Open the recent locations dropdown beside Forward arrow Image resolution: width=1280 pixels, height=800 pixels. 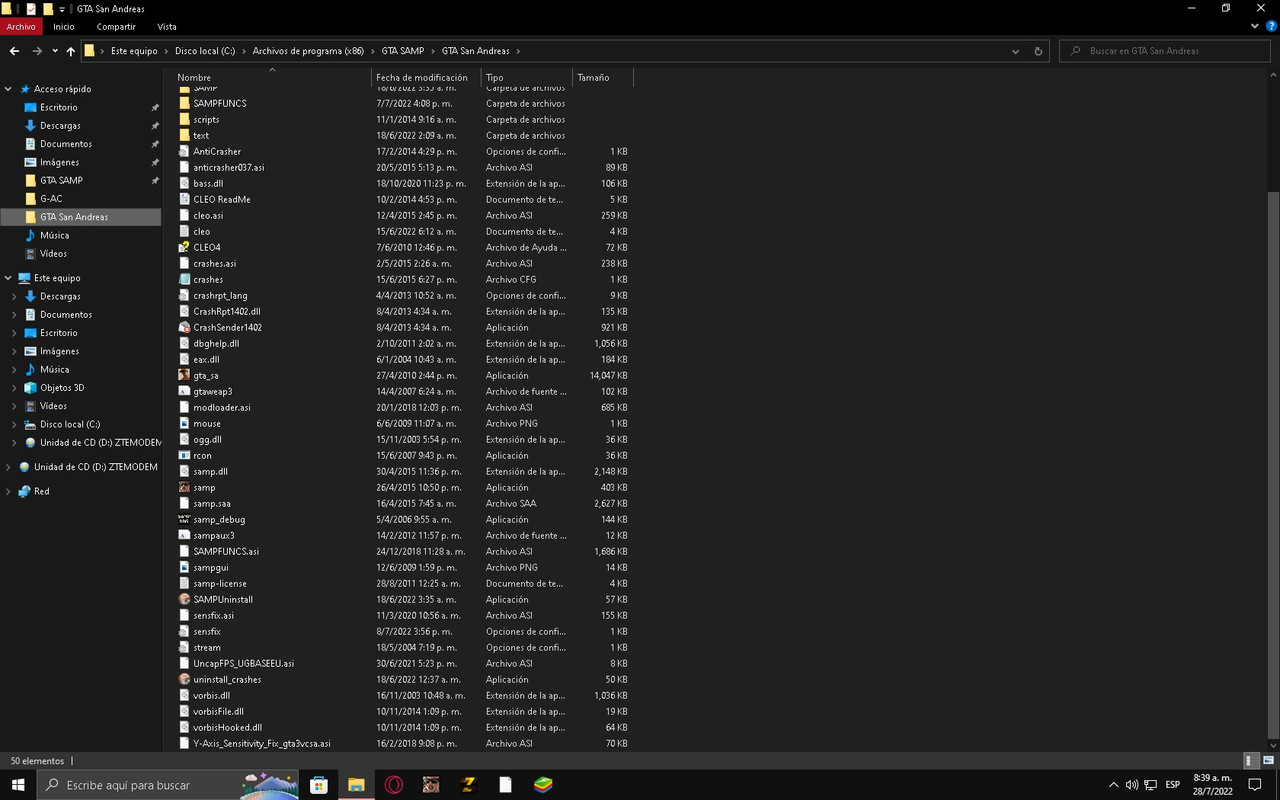(x=54, y=51)
